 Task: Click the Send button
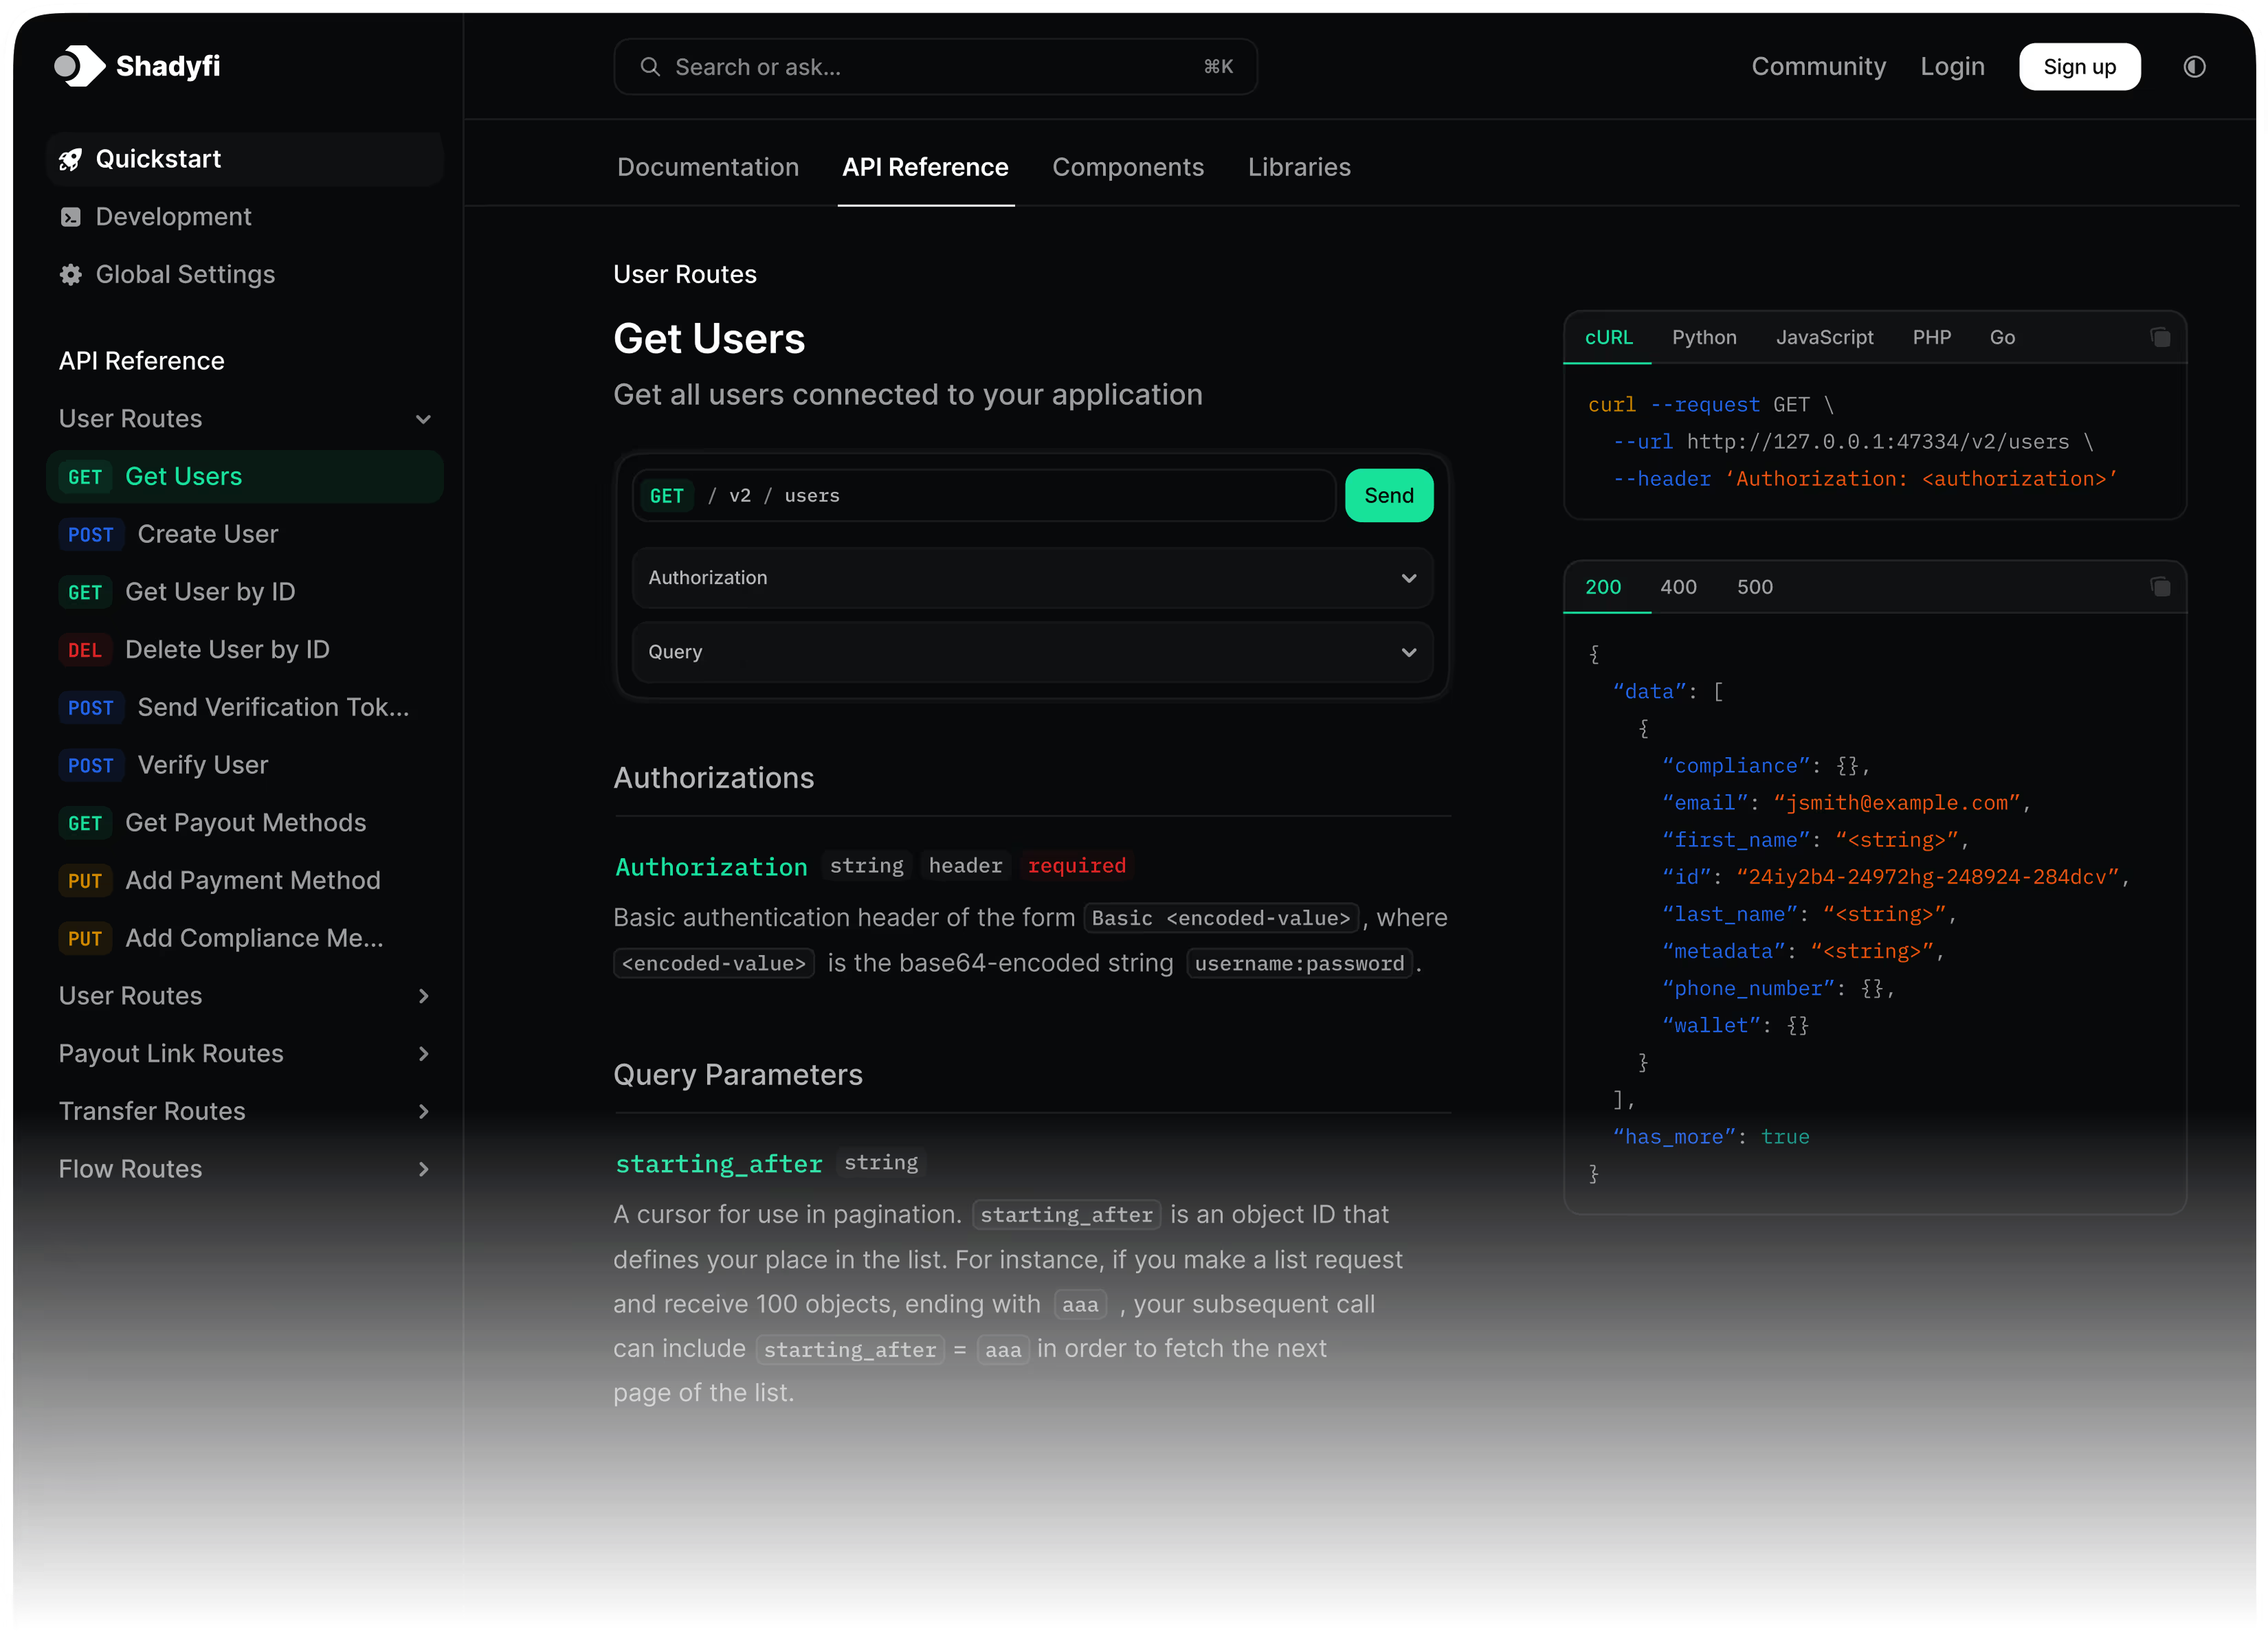(x=1389, y=495)
